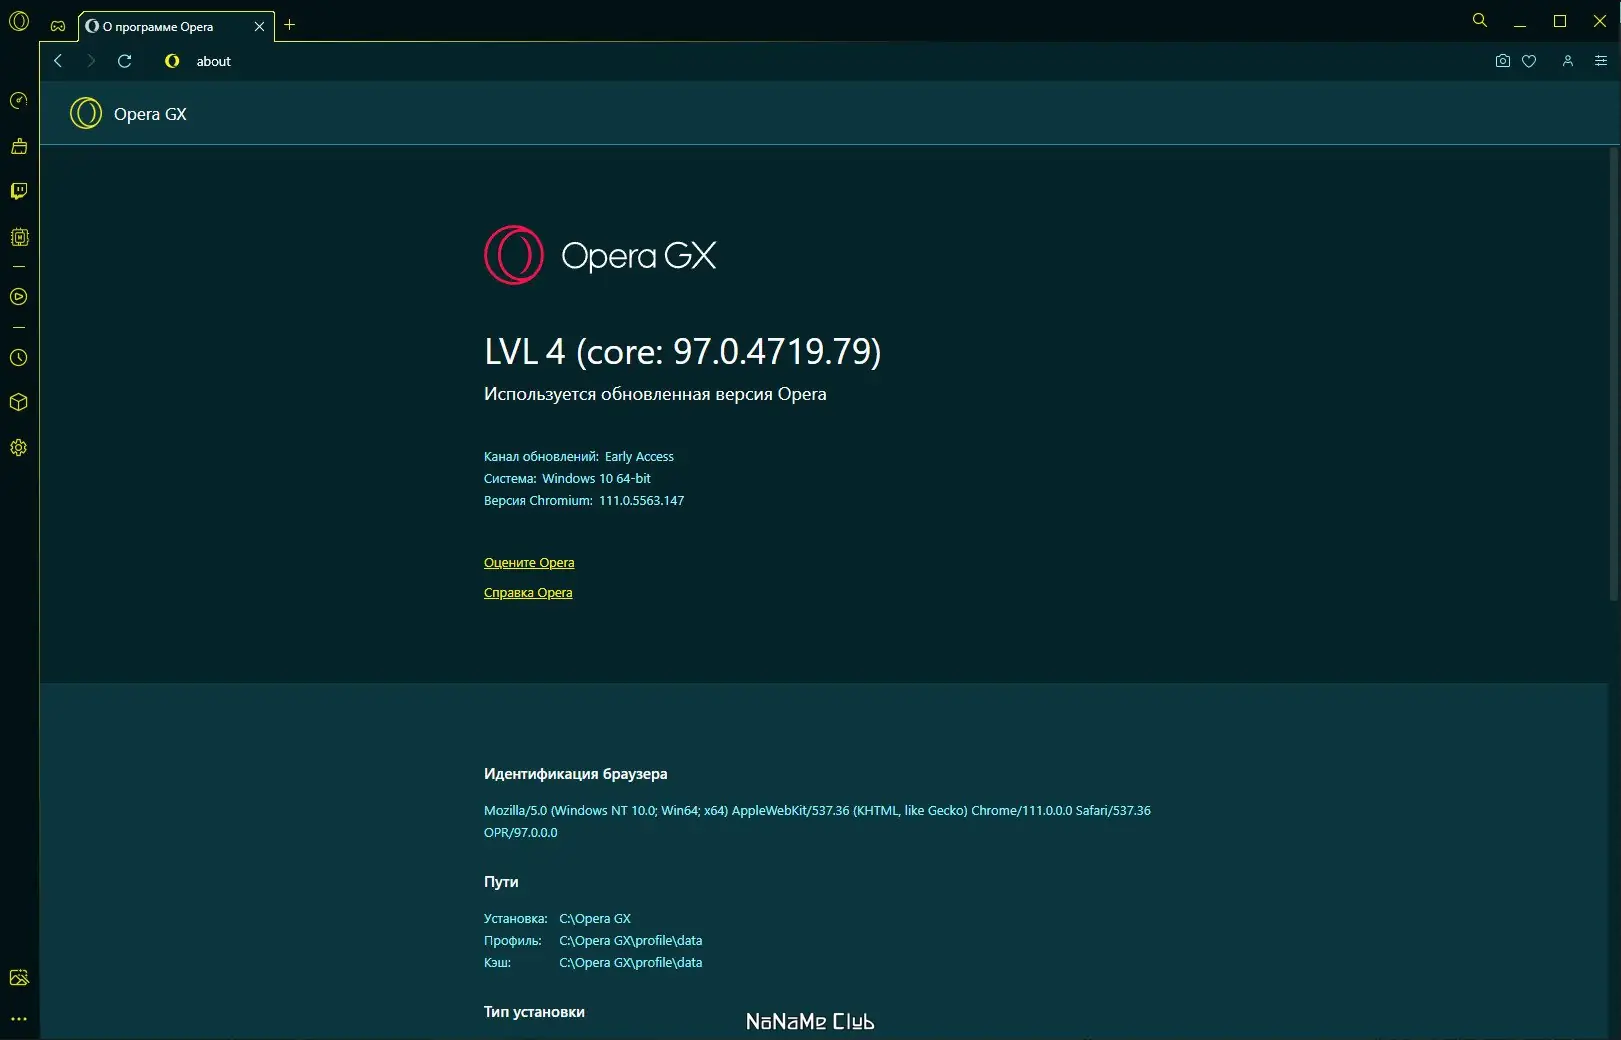
Task: Open Twitch panel in sidebar
Action: click(x=19, y=191)
